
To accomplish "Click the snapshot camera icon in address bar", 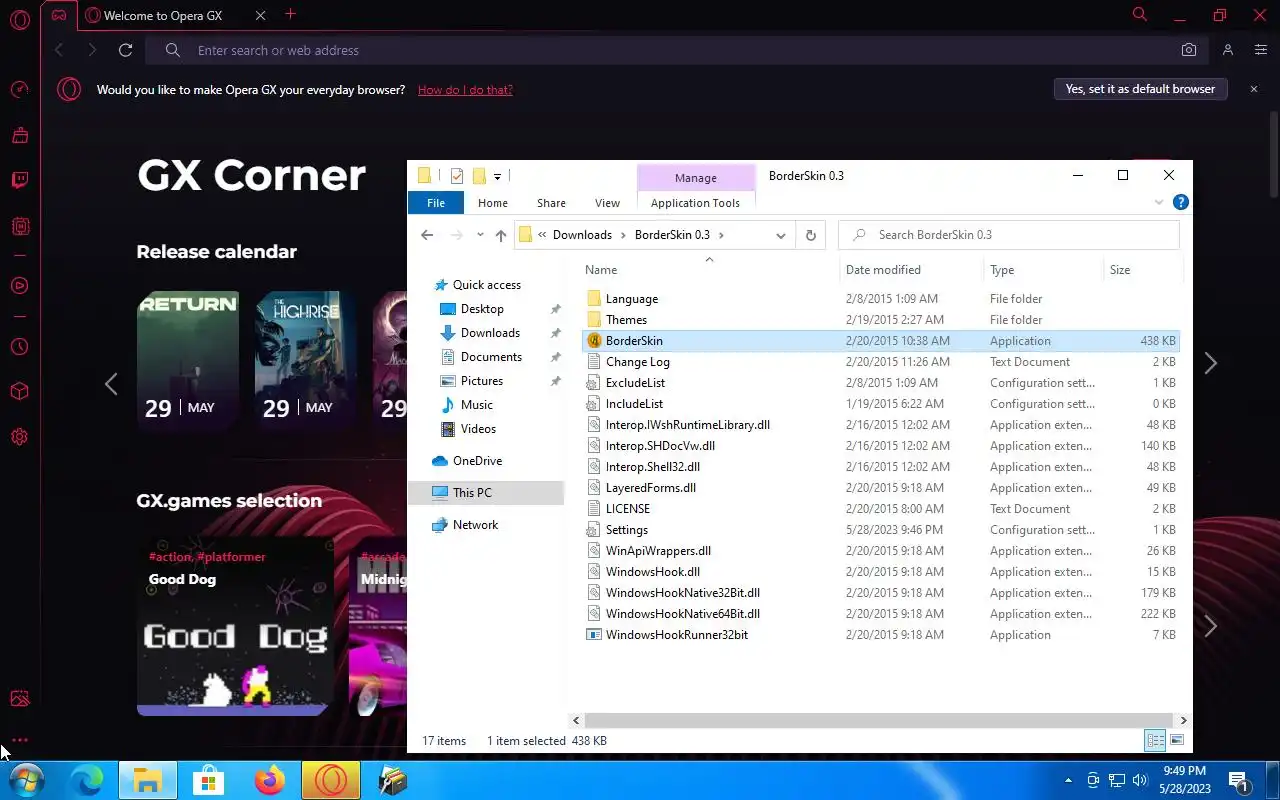I will coord(1188,50).
